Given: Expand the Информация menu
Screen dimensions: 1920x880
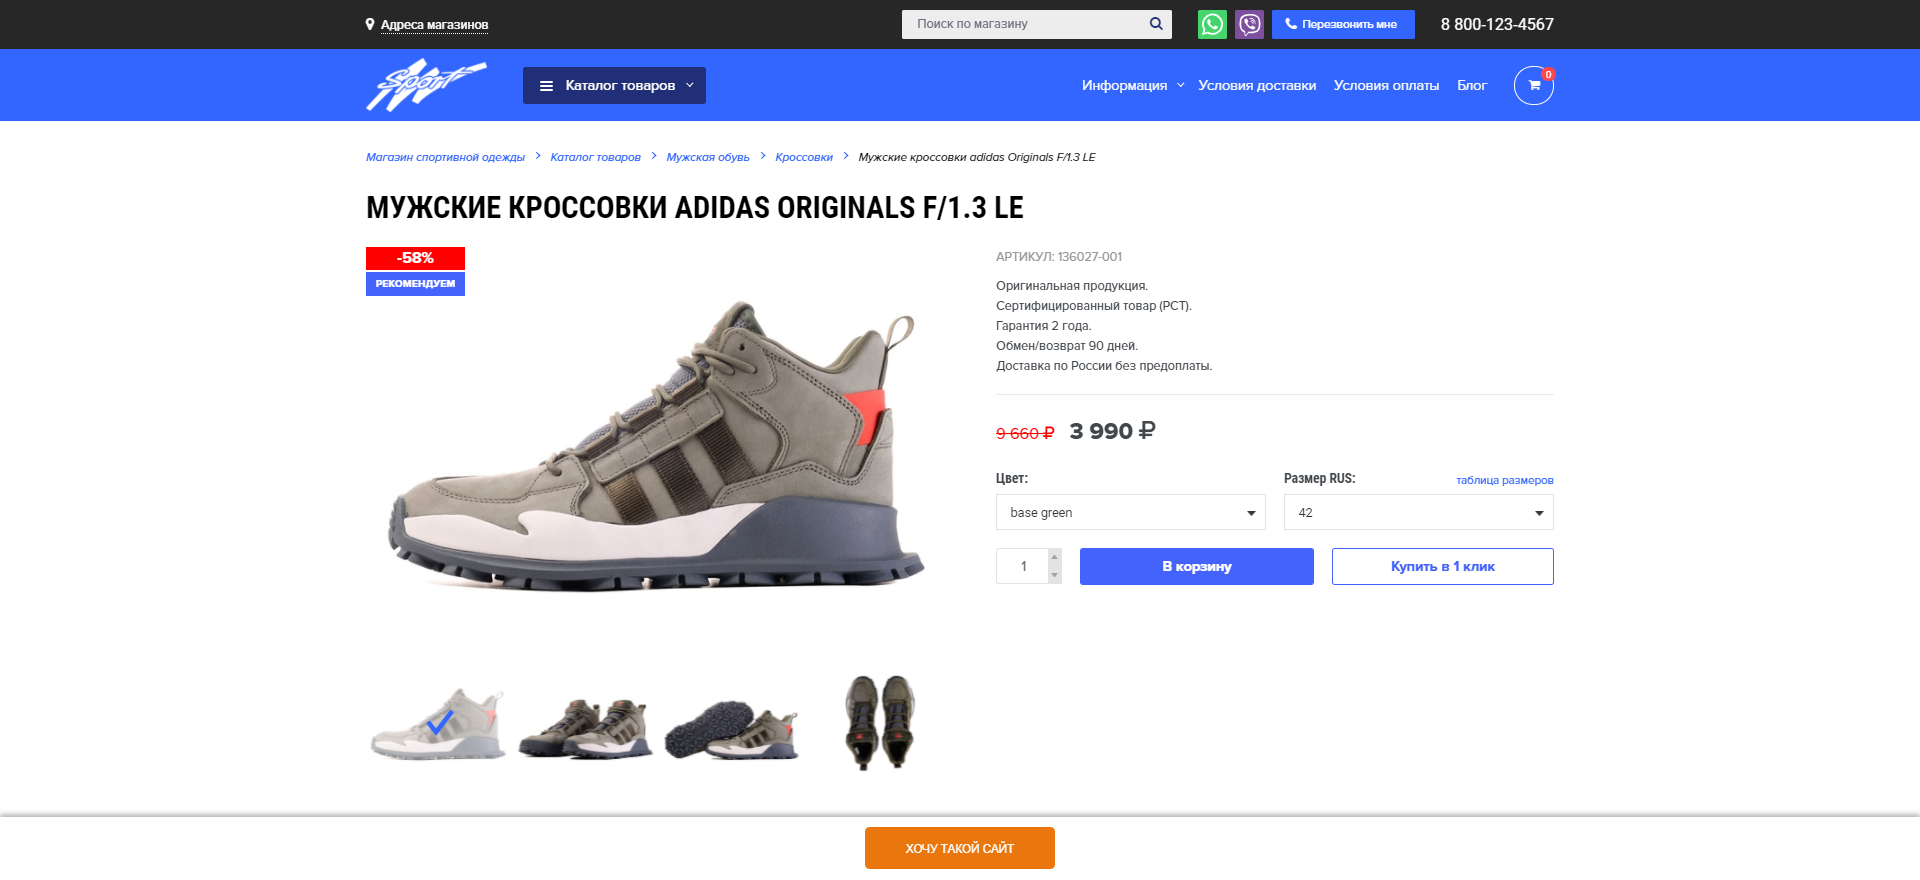Looking at the screenshot, I should click(1132, 86).
